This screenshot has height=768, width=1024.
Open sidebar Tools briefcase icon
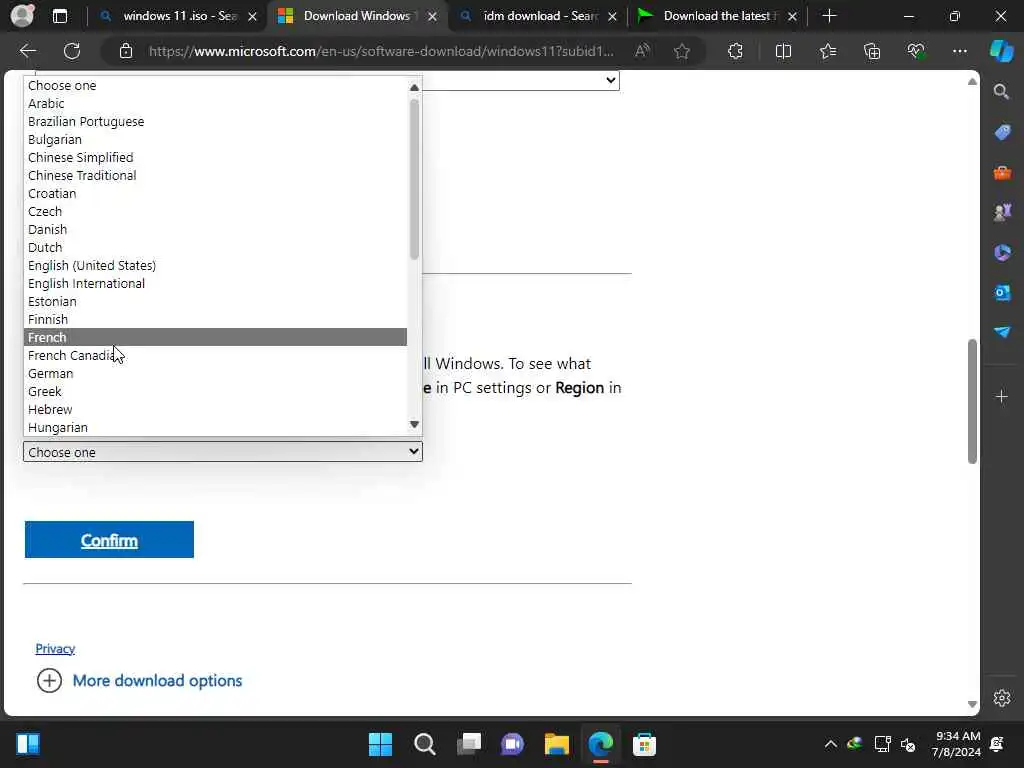[x=1002, y=172]
